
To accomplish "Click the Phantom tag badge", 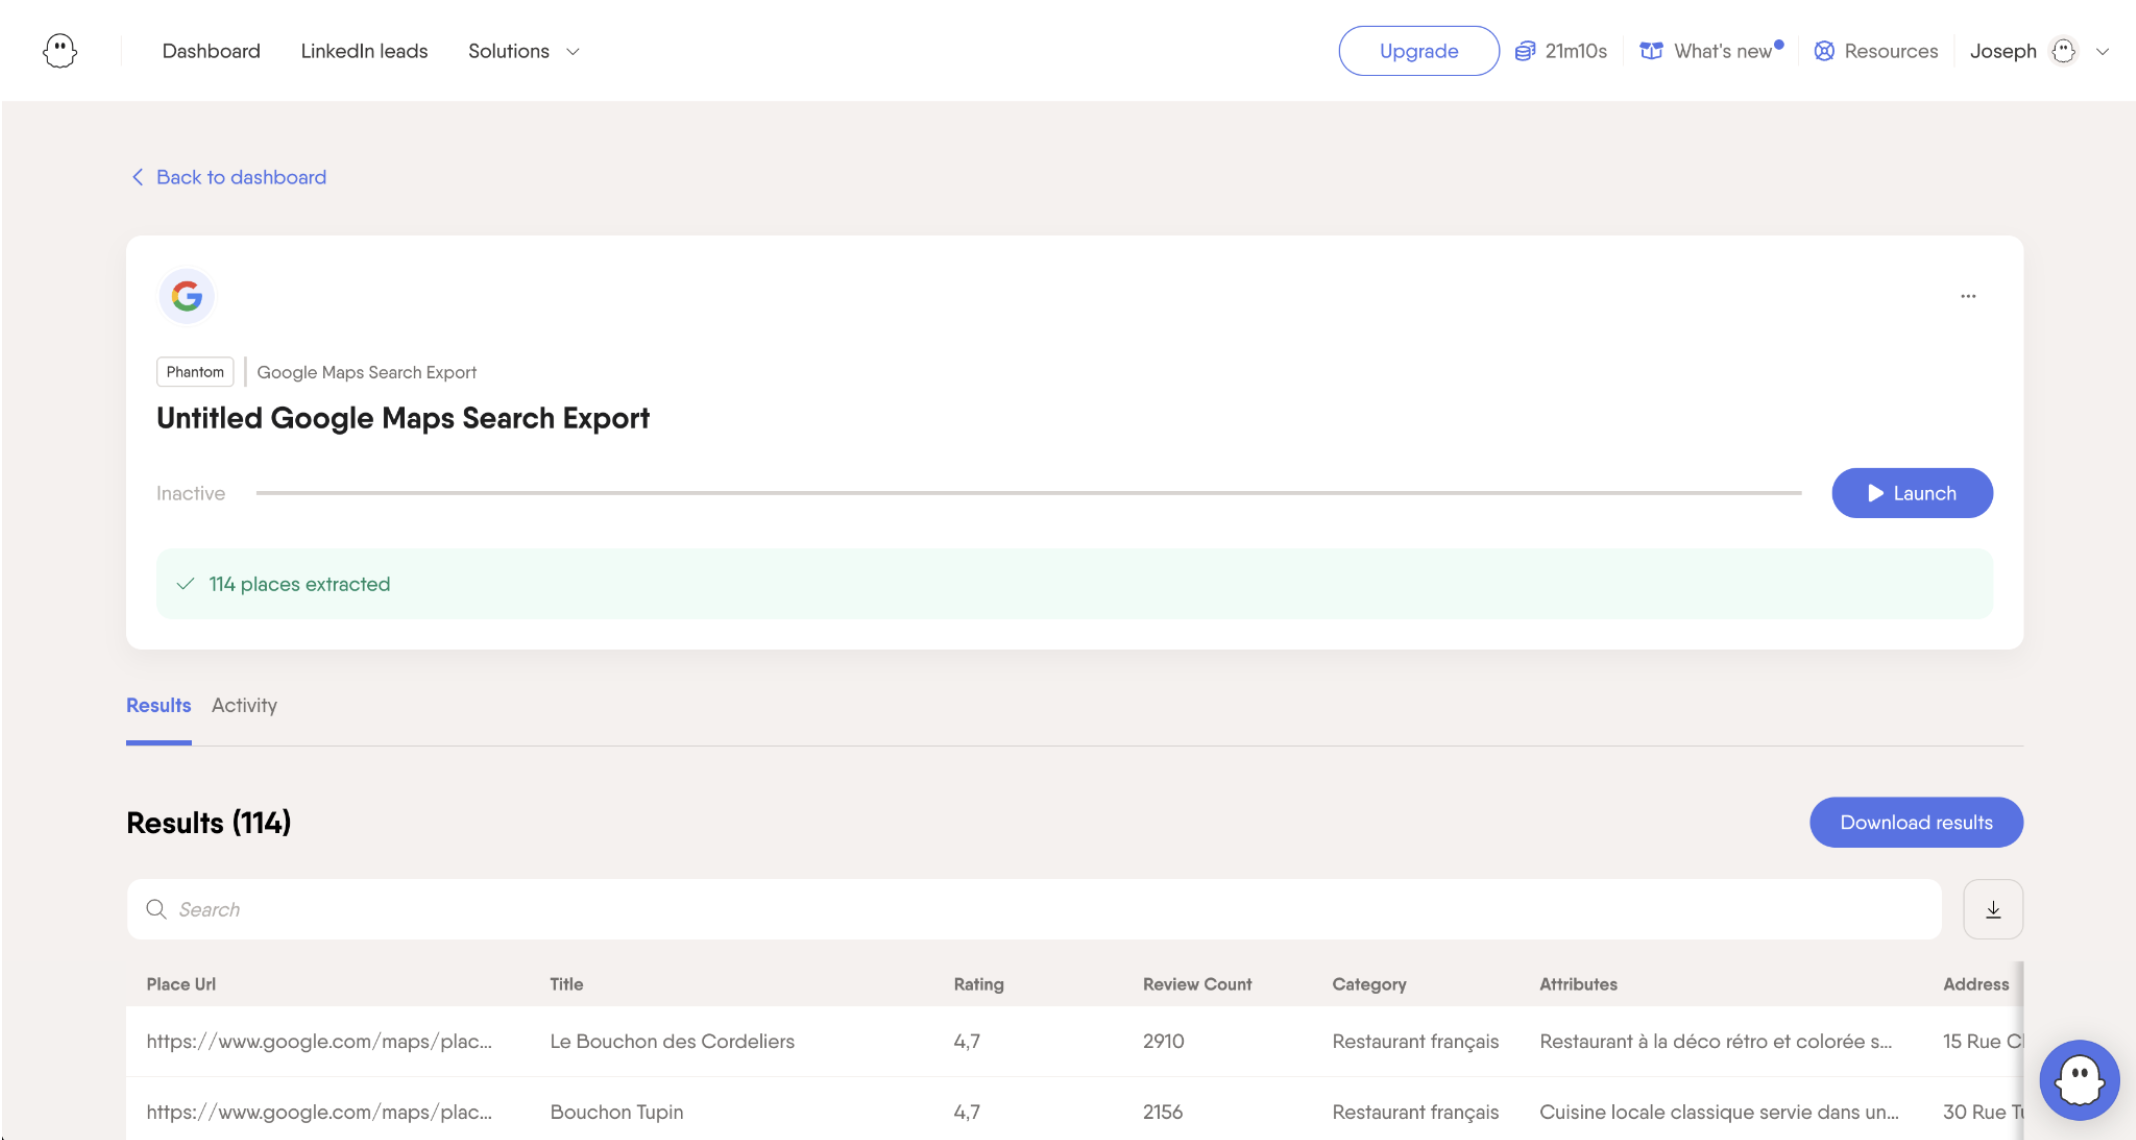I will tap(195, 372).
